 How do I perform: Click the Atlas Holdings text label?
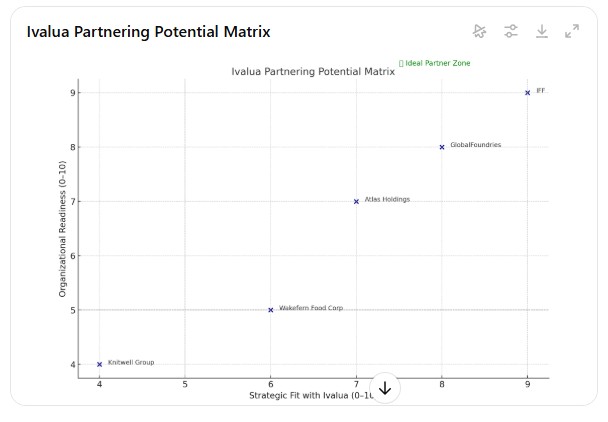pos(387,199)
